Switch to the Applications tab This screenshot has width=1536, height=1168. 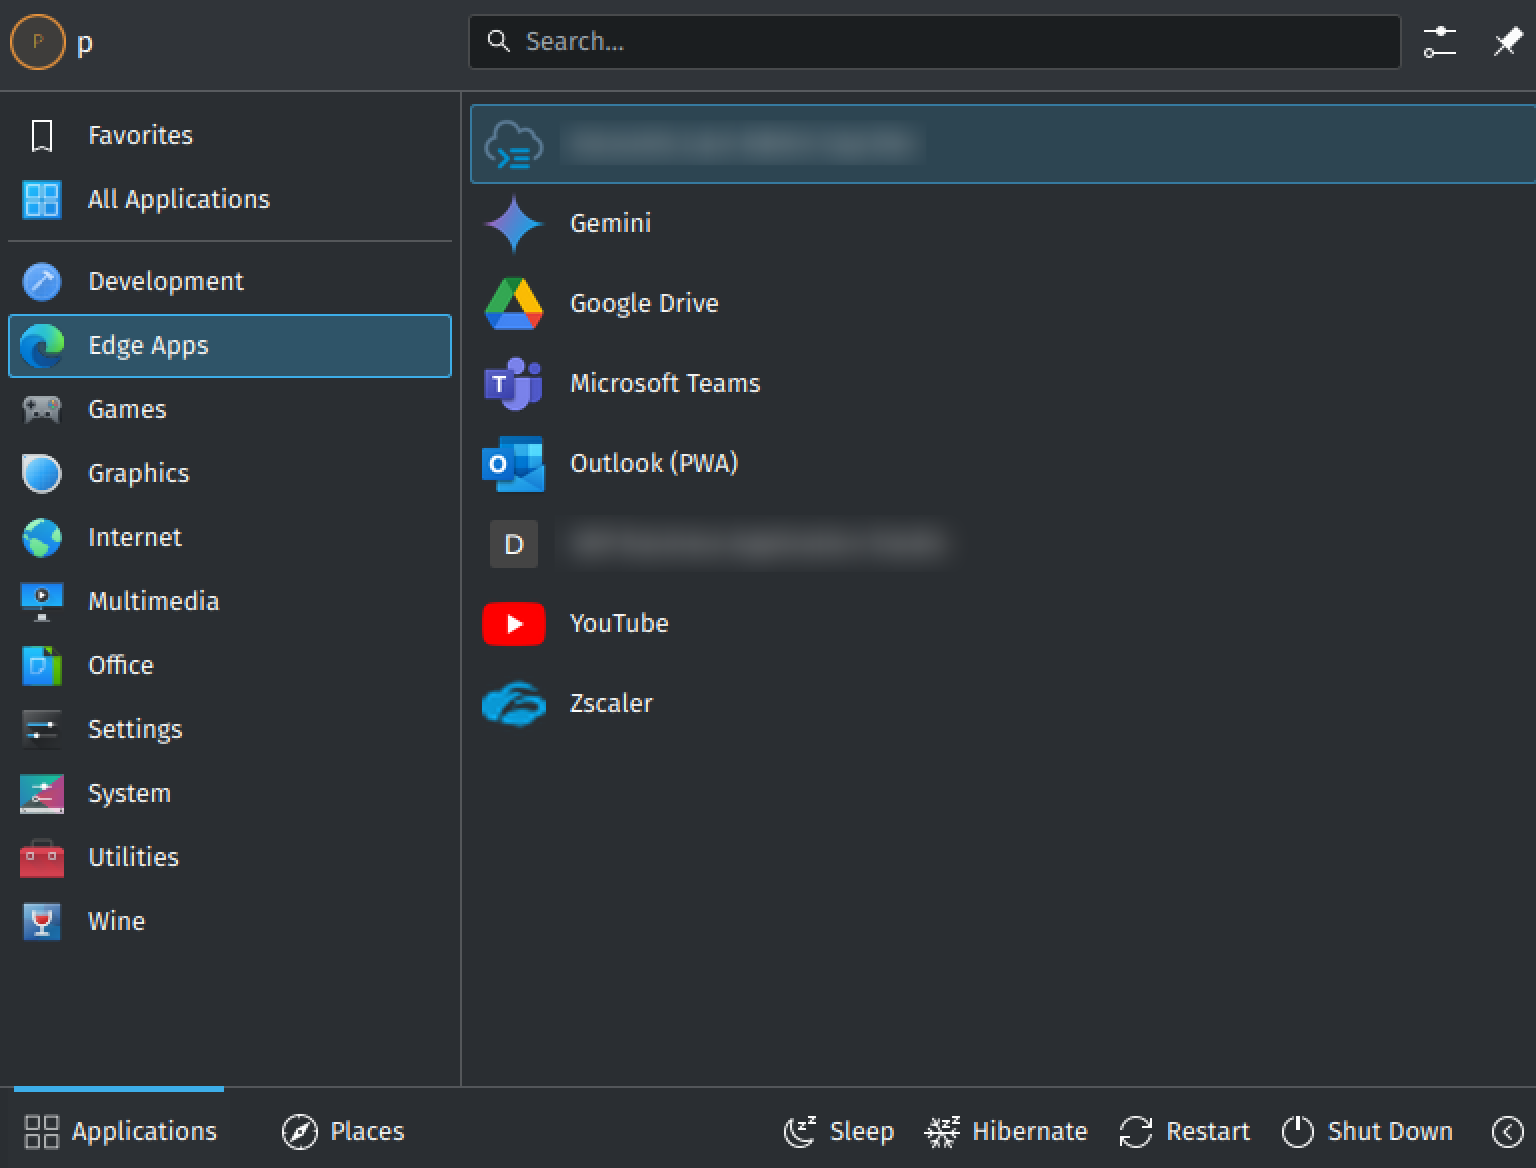(120, 1131)
